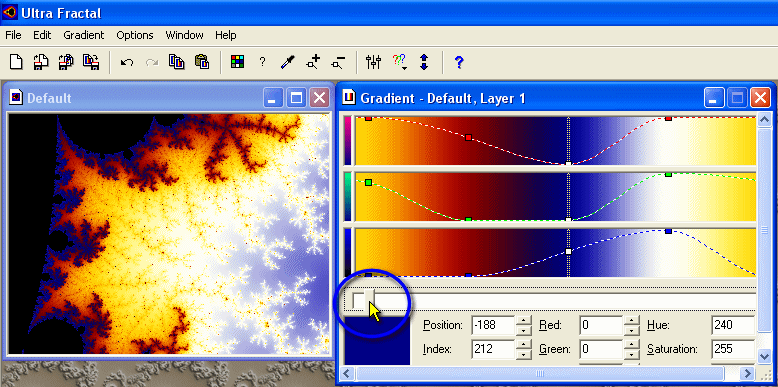Open the Options menu
Image resolution: width=778 pixels, height=387 pixels.
coord(135,35)
